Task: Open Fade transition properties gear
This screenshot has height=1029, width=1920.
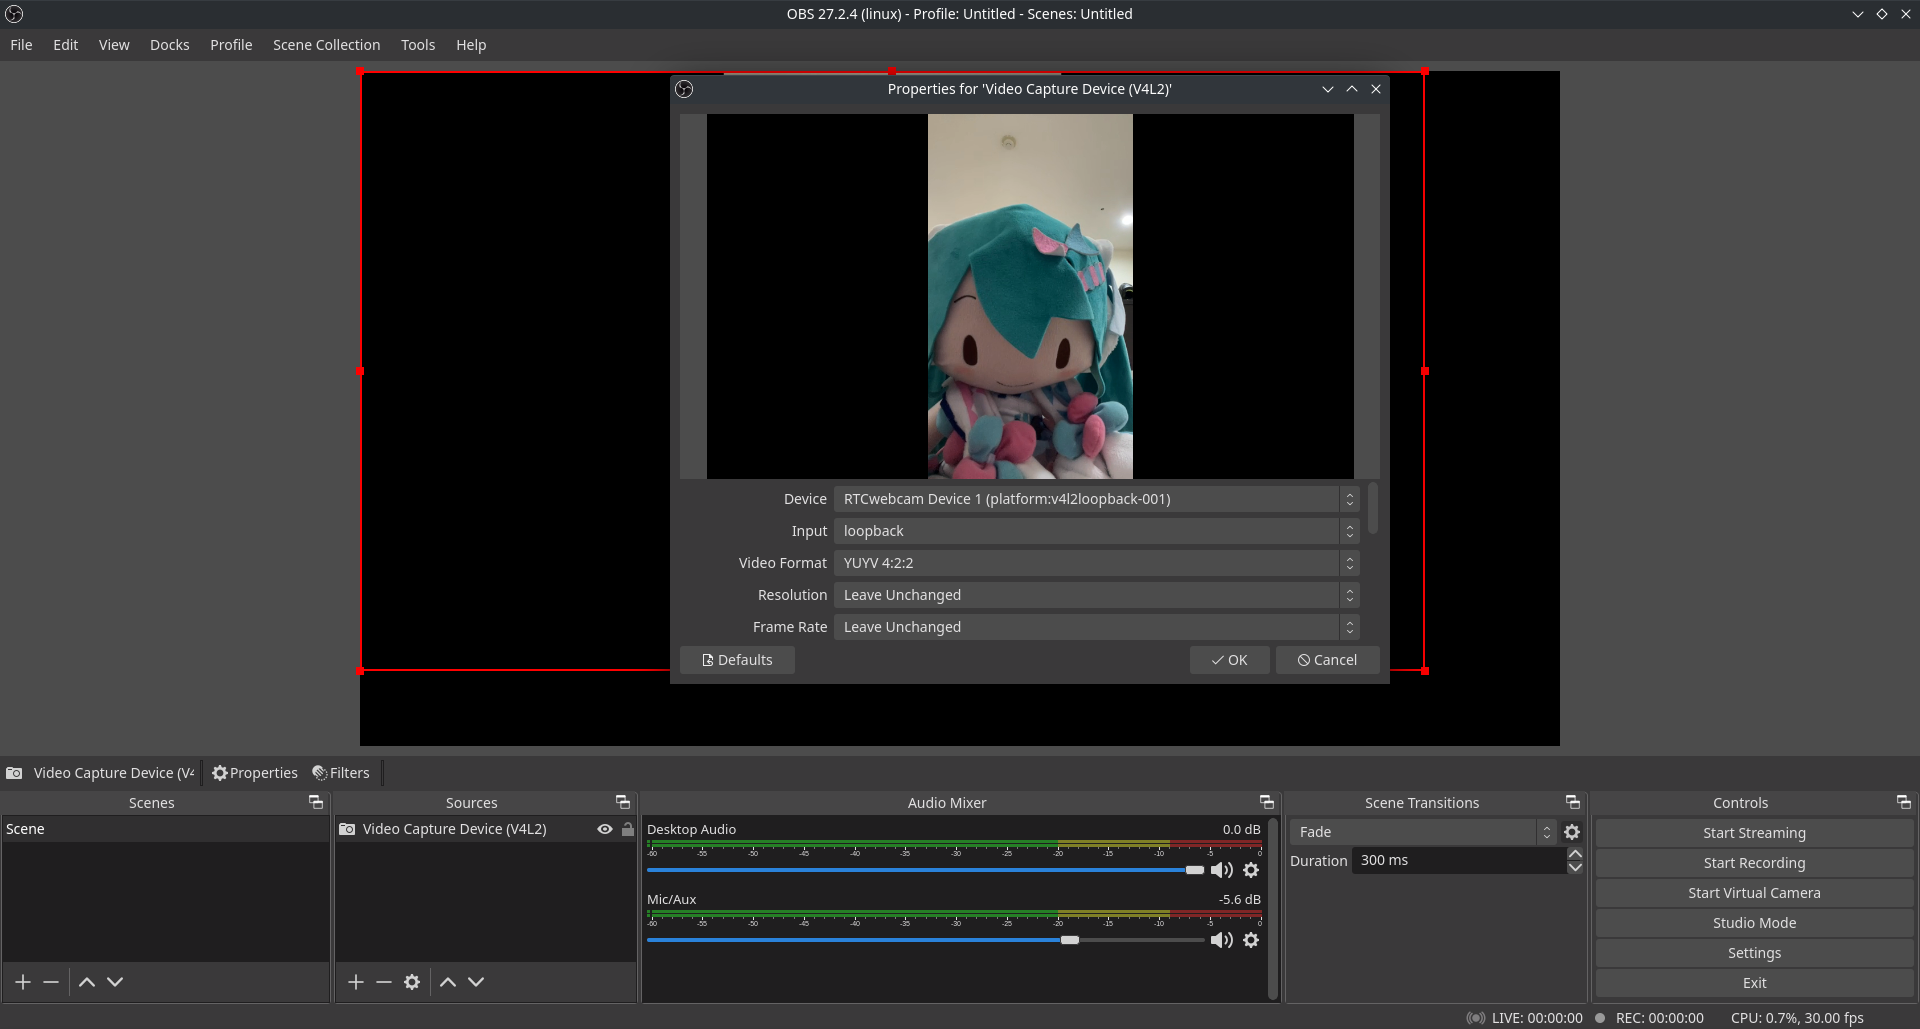Action: pos(1572,832)
